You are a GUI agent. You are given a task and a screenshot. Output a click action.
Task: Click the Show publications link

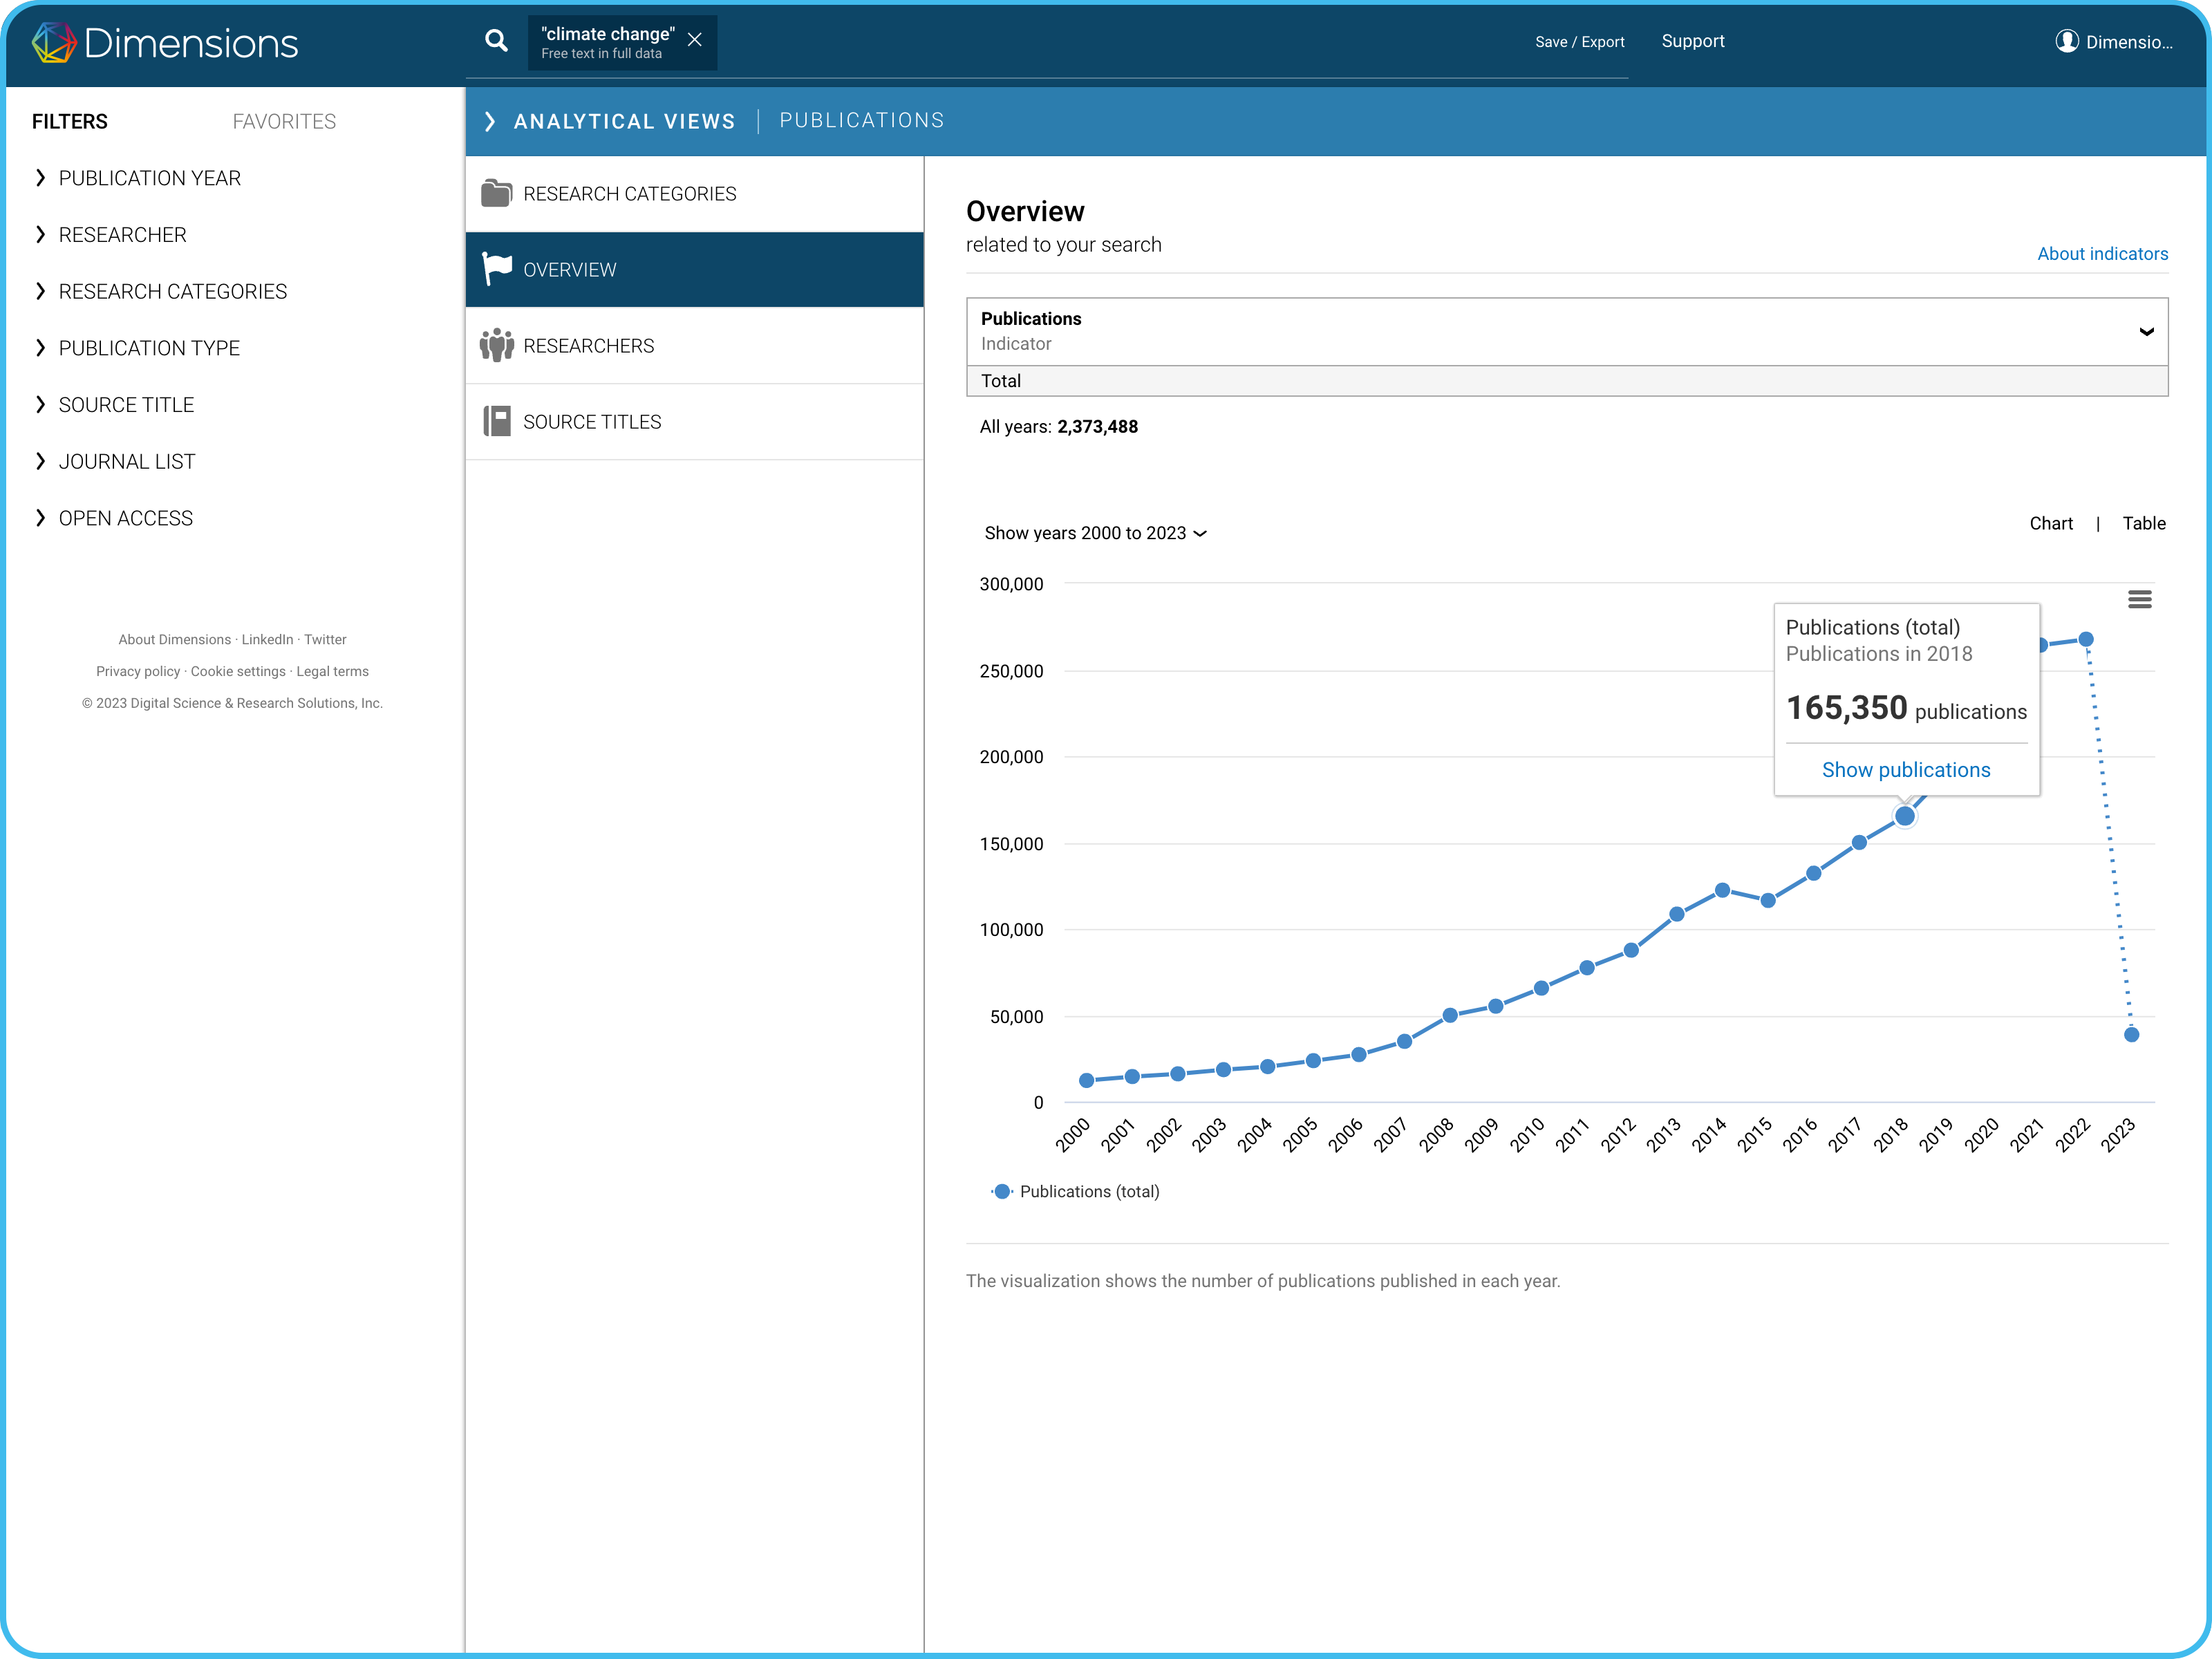(x=1906, y=769)
